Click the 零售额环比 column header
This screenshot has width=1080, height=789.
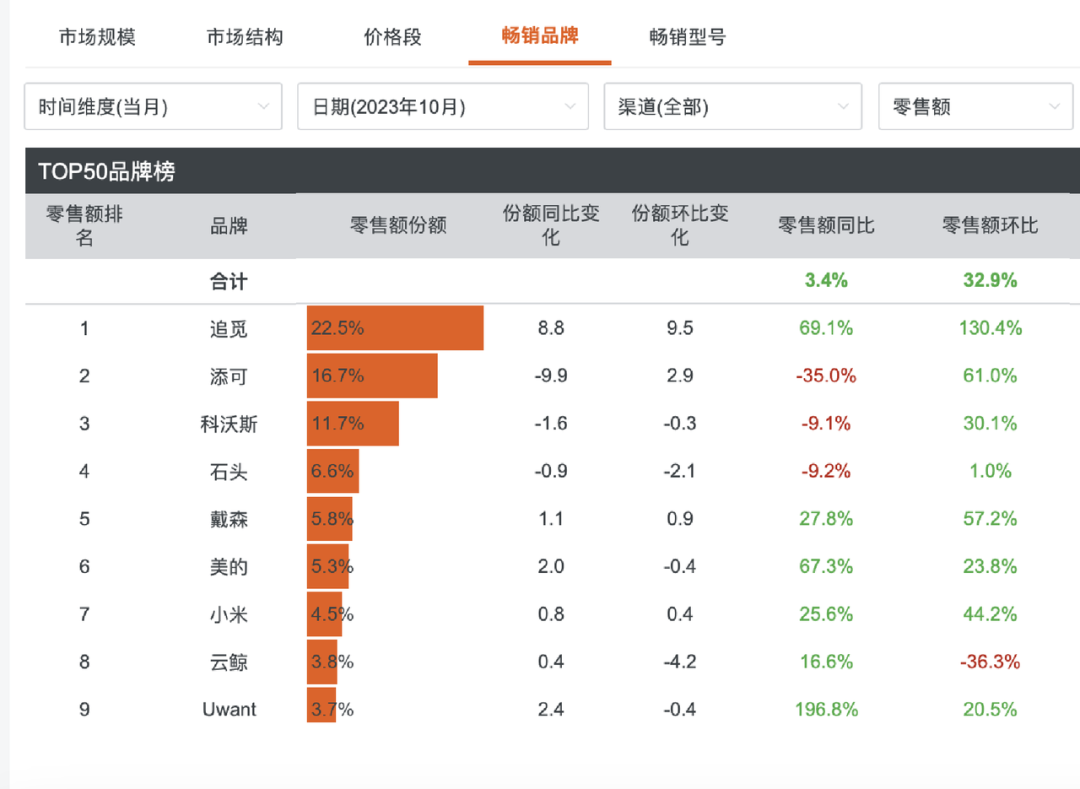[x=990, y=225]
